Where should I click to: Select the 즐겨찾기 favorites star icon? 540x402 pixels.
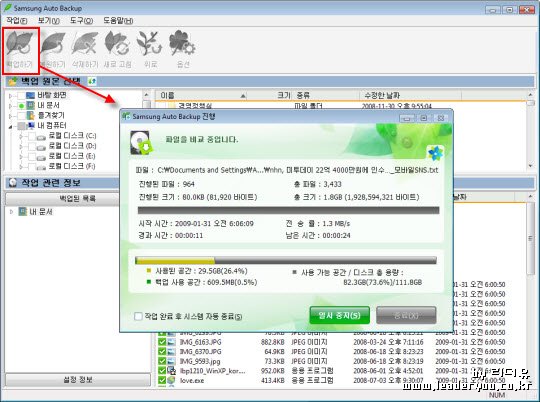(30, 115)
